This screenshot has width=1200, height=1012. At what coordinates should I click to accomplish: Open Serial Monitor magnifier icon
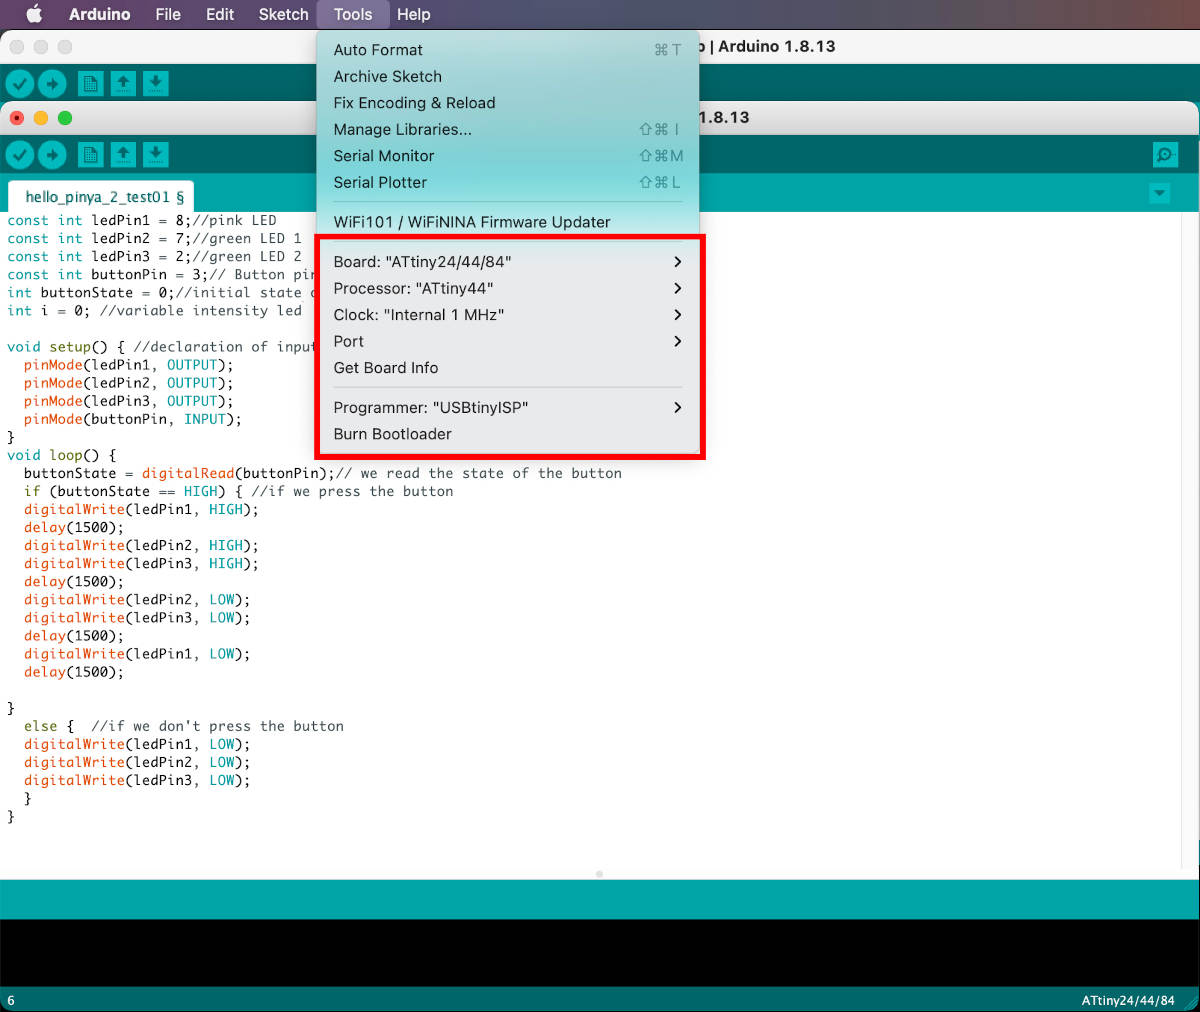click(x=1165, y=154)
